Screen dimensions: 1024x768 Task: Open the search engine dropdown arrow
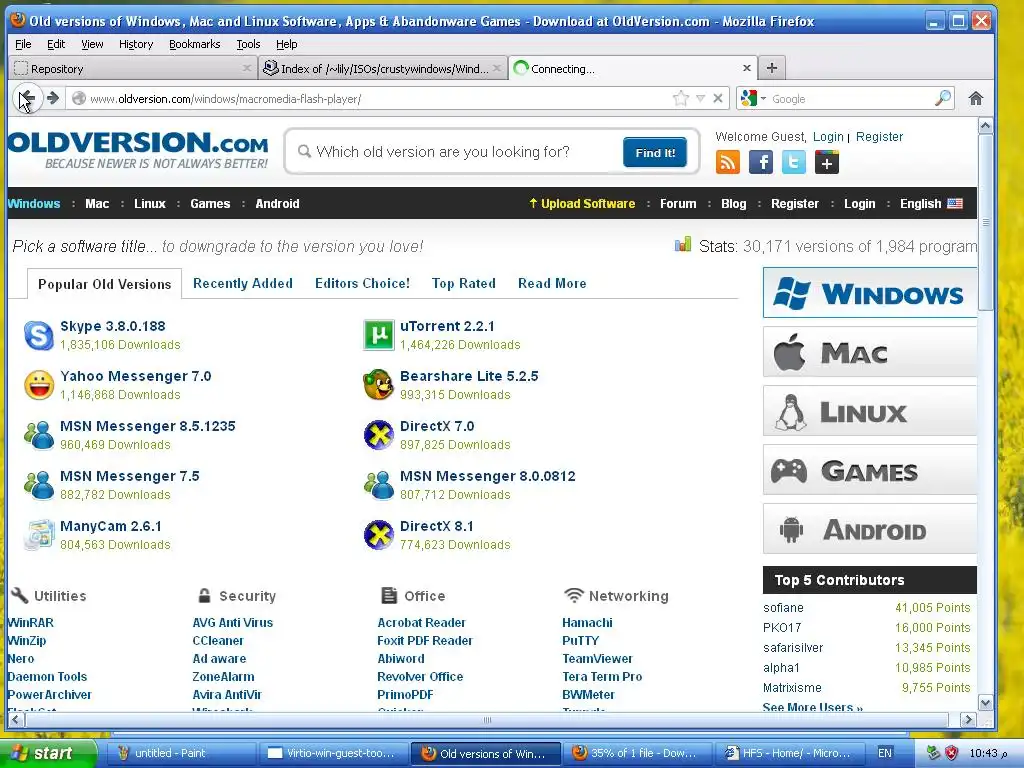[763, 99]
